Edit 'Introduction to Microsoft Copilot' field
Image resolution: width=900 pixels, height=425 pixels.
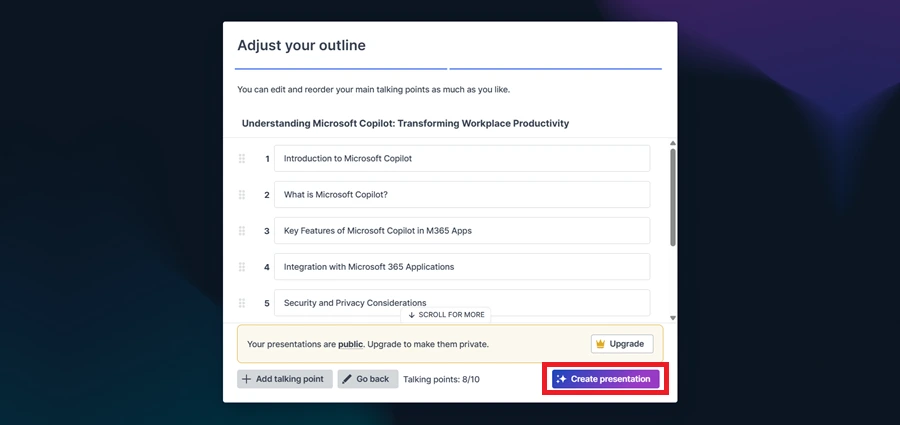[x=462, y=159]
